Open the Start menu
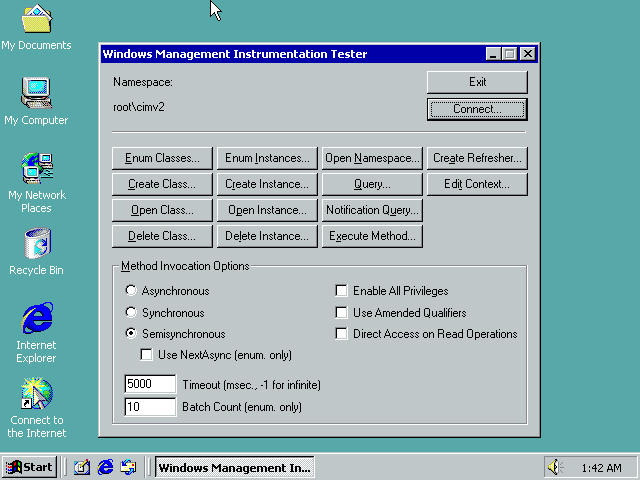The image size is (640, 480). tap(29, 467)
